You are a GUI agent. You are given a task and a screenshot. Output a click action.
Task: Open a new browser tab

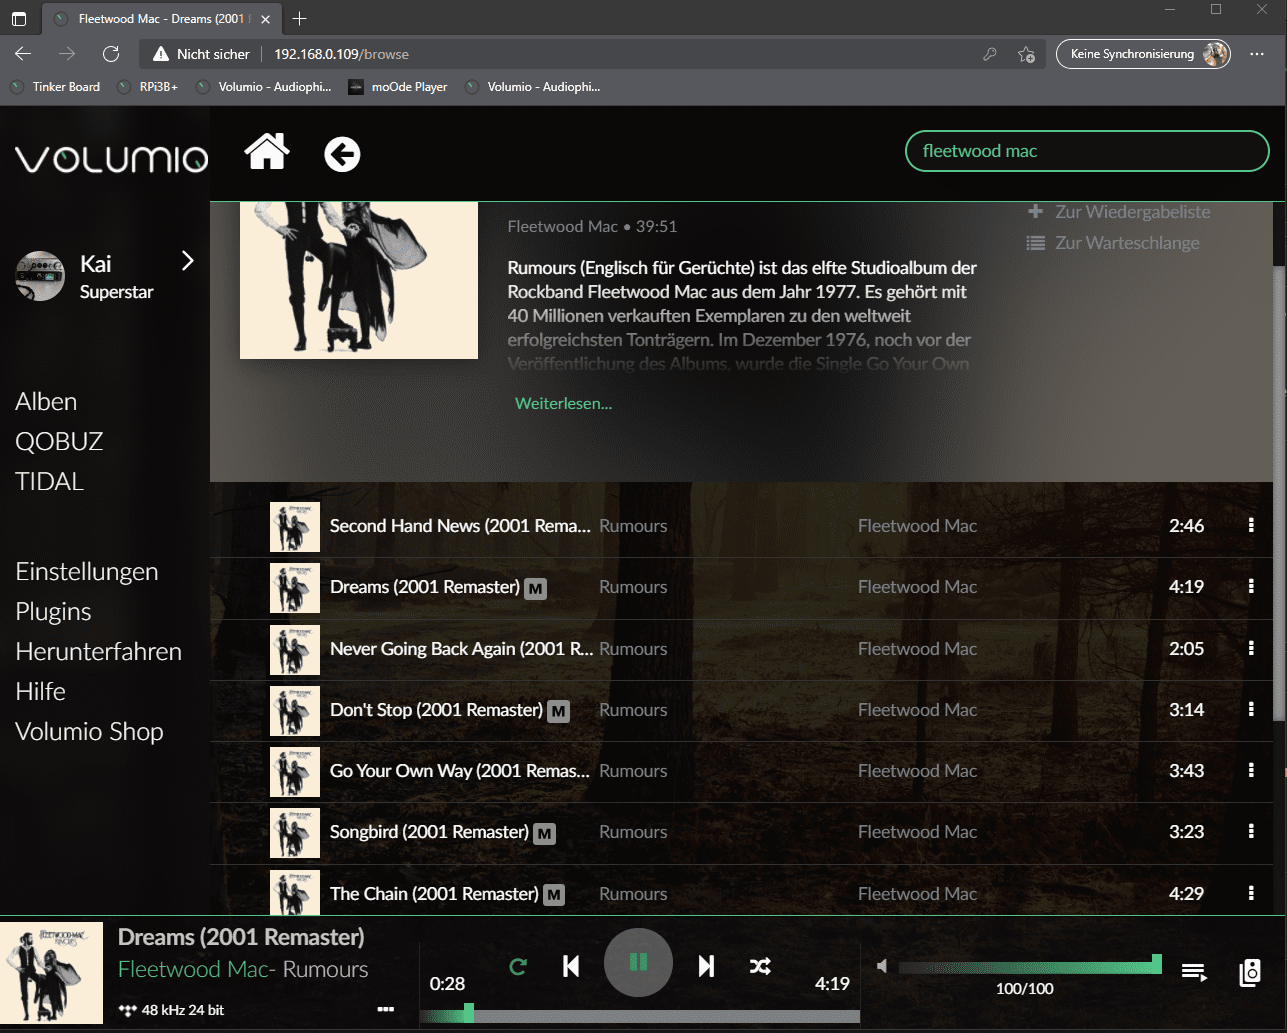pyautogui.click(x=299, y=19)
